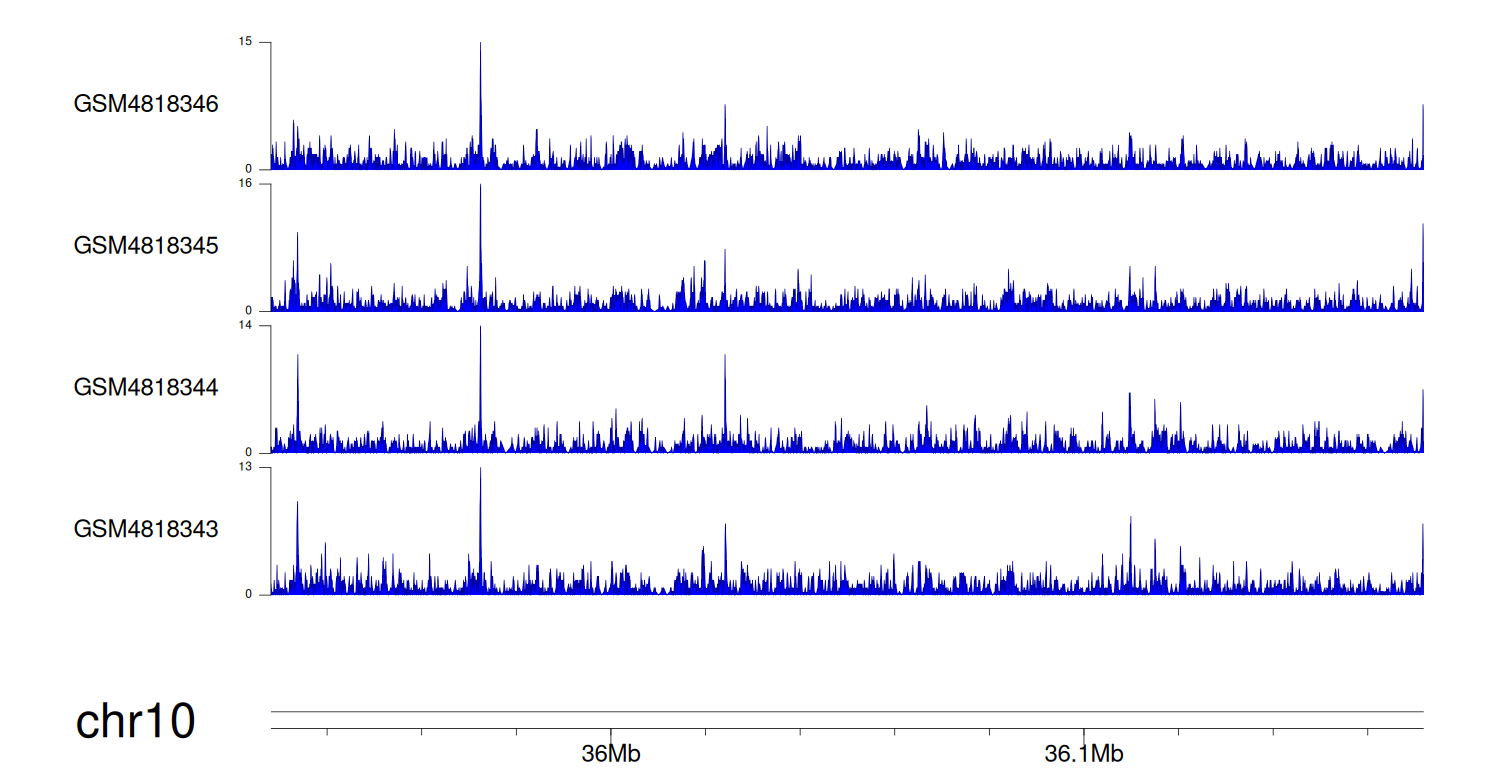Click the 36Mb axis position label

point(610,754)
